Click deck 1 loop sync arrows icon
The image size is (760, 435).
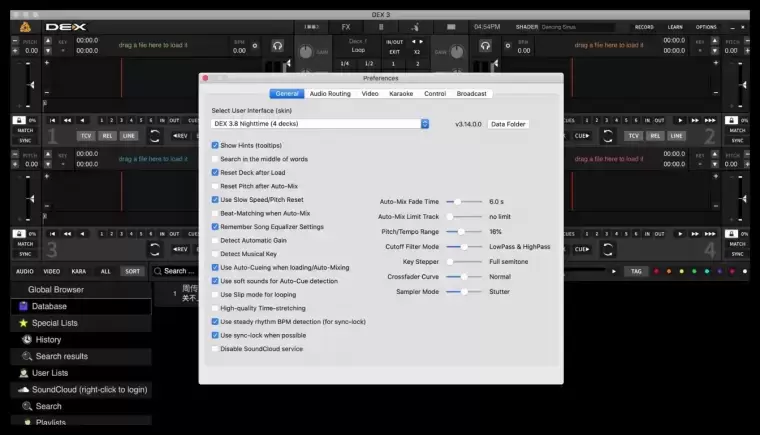[x=155, y=136]
